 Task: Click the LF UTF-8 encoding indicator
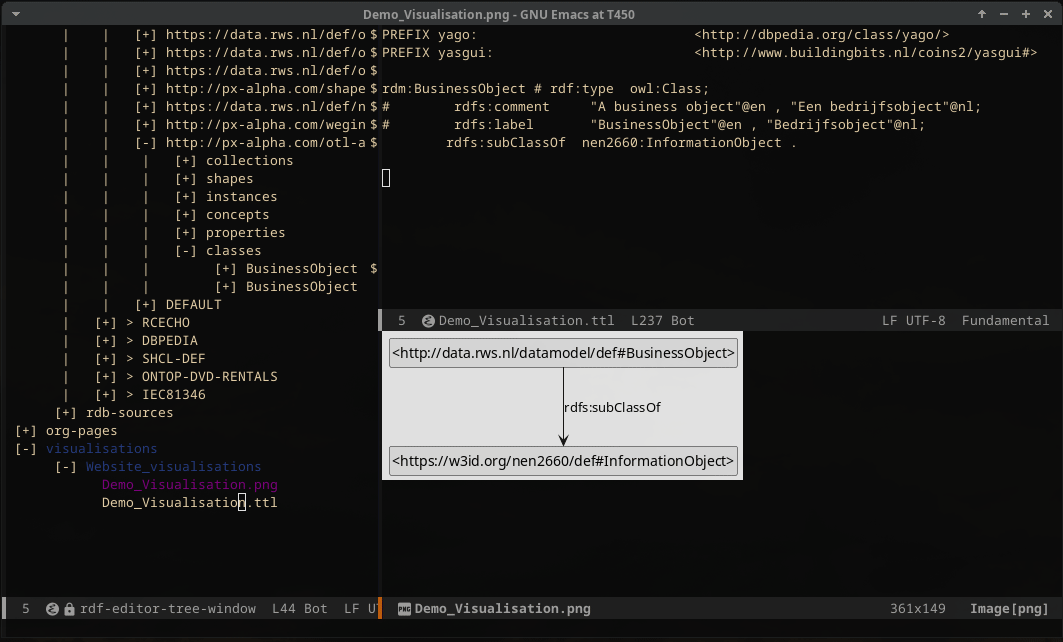913,321
